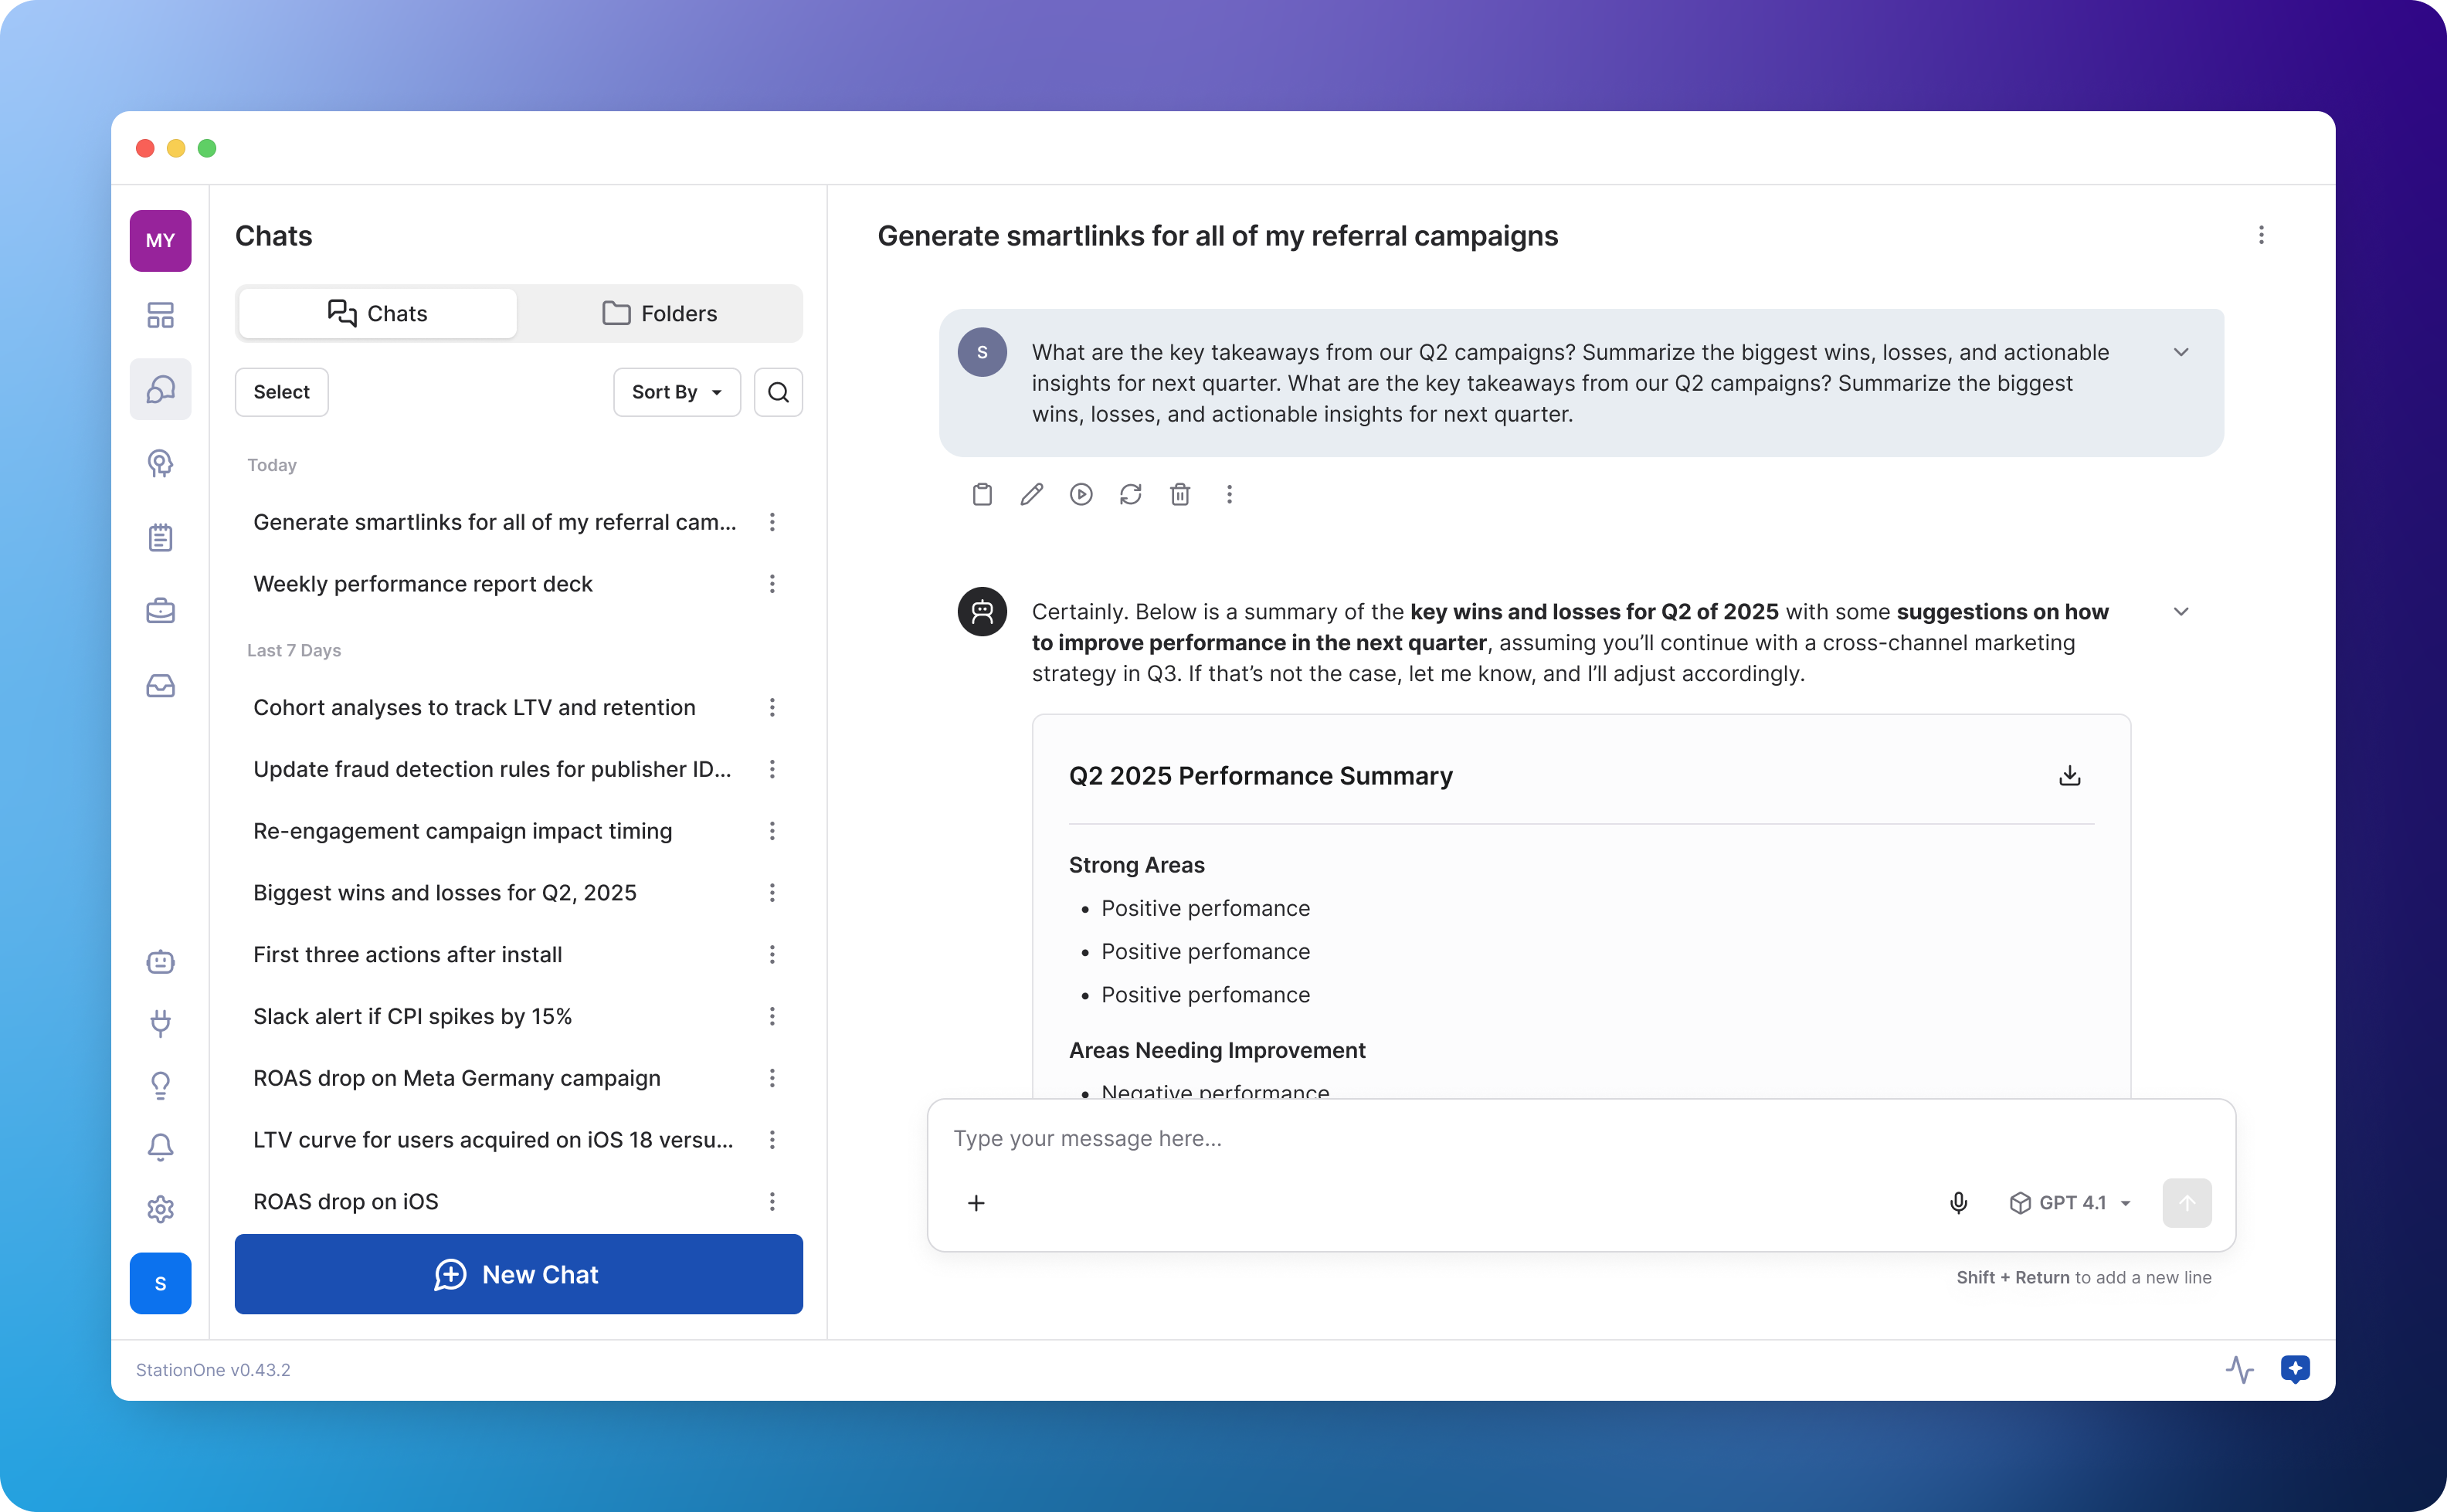Edit the message with pencil icon

pos(1031,494)
